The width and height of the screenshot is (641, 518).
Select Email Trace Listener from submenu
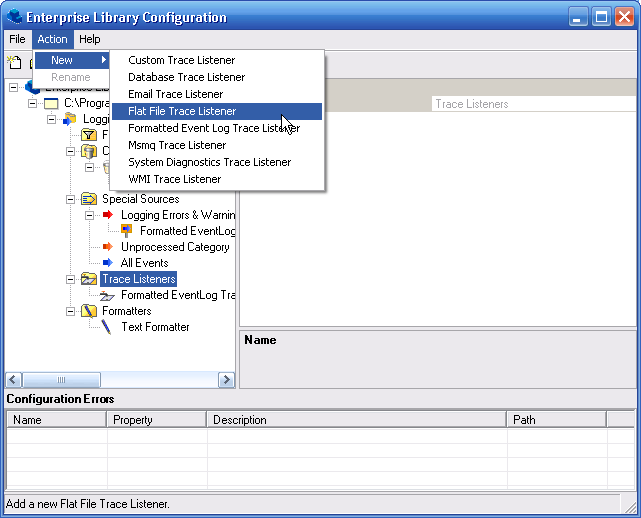(175, 94)
